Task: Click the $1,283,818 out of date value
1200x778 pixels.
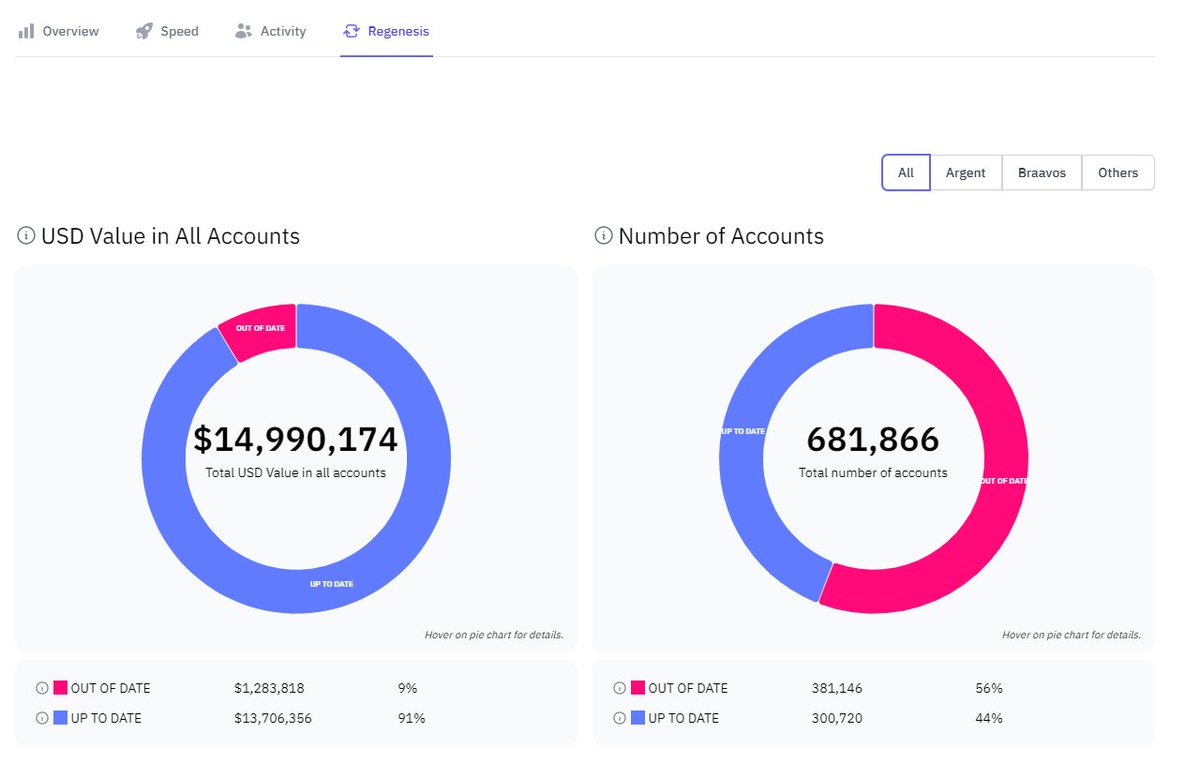Action: [269, 688]
